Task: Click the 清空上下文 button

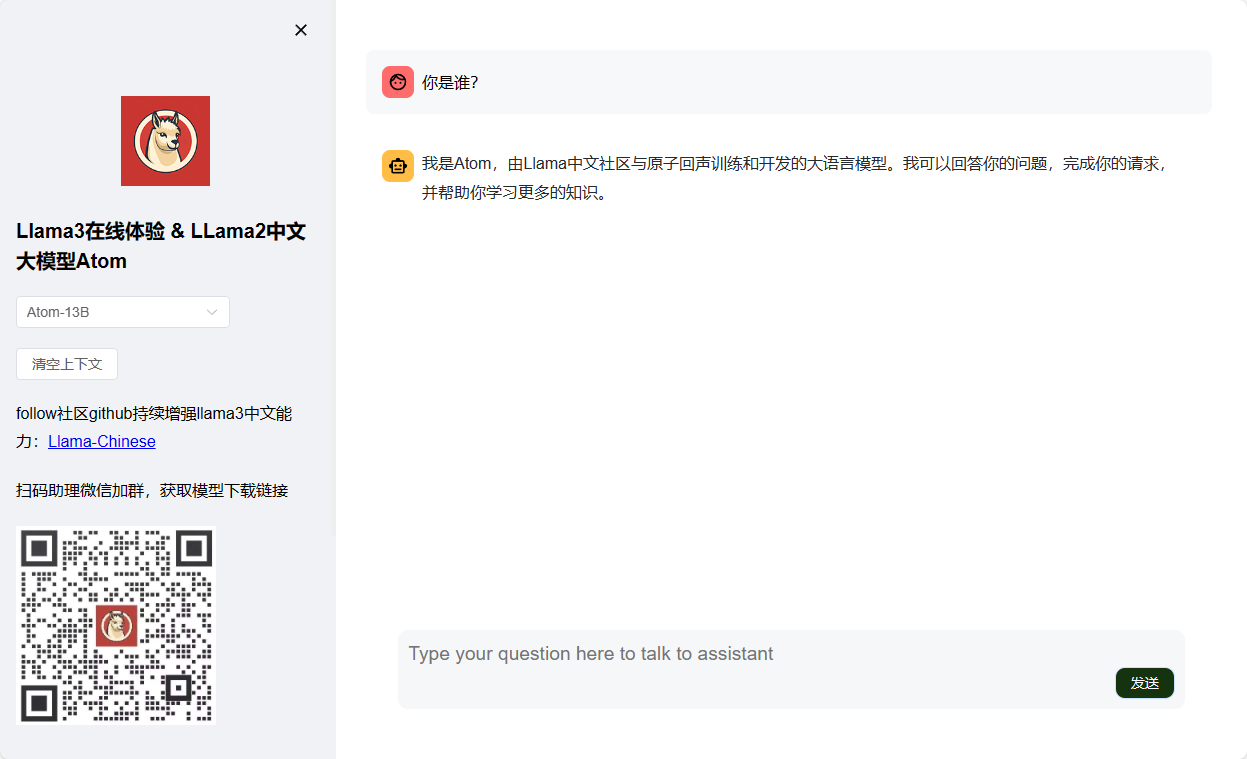Action: [x=66, y=364]
